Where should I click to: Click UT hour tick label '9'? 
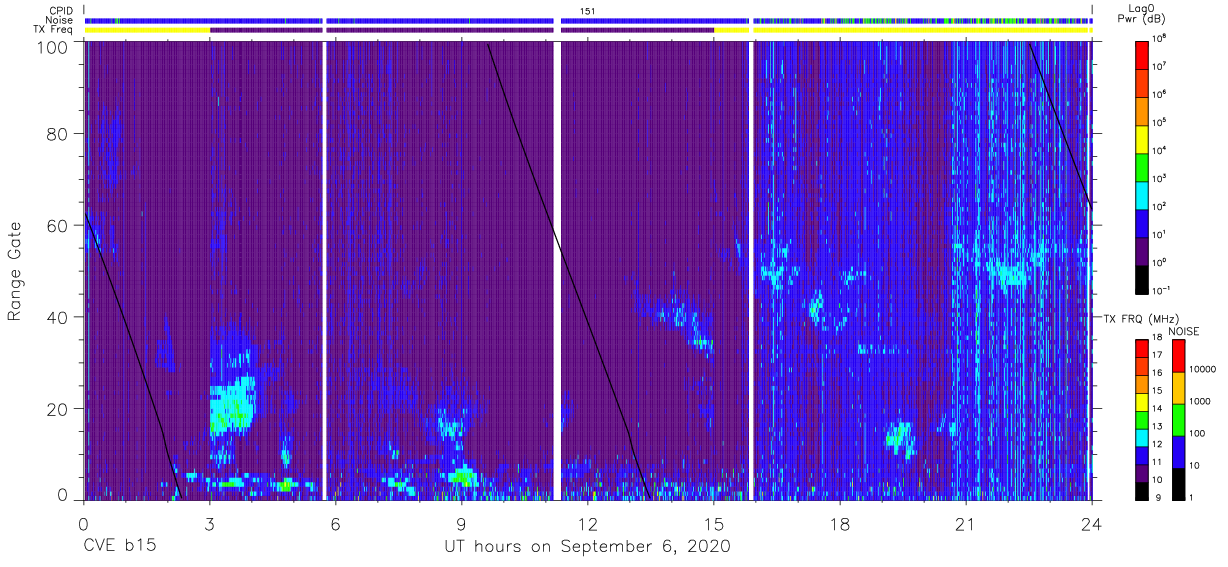point(461,523)
